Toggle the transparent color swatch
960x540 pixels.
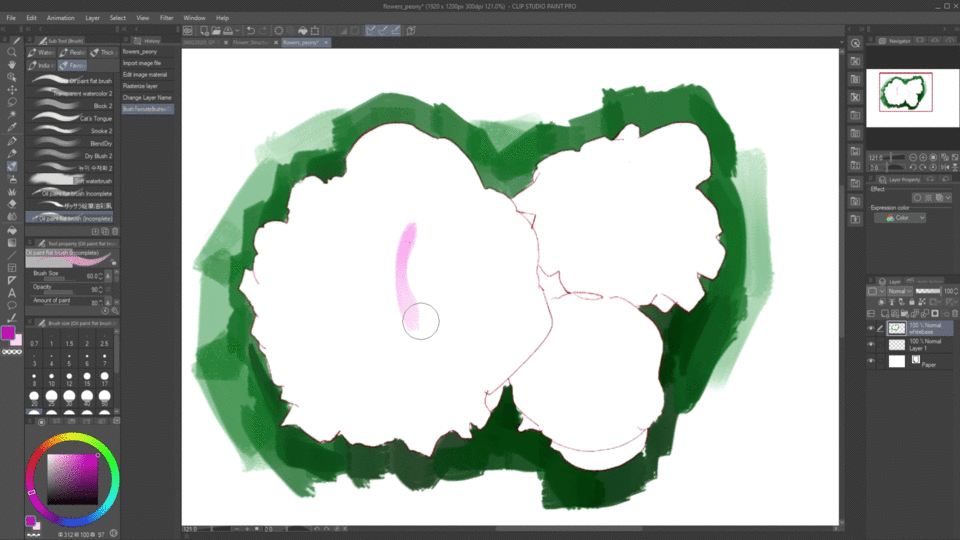click(x=12, y=352)
